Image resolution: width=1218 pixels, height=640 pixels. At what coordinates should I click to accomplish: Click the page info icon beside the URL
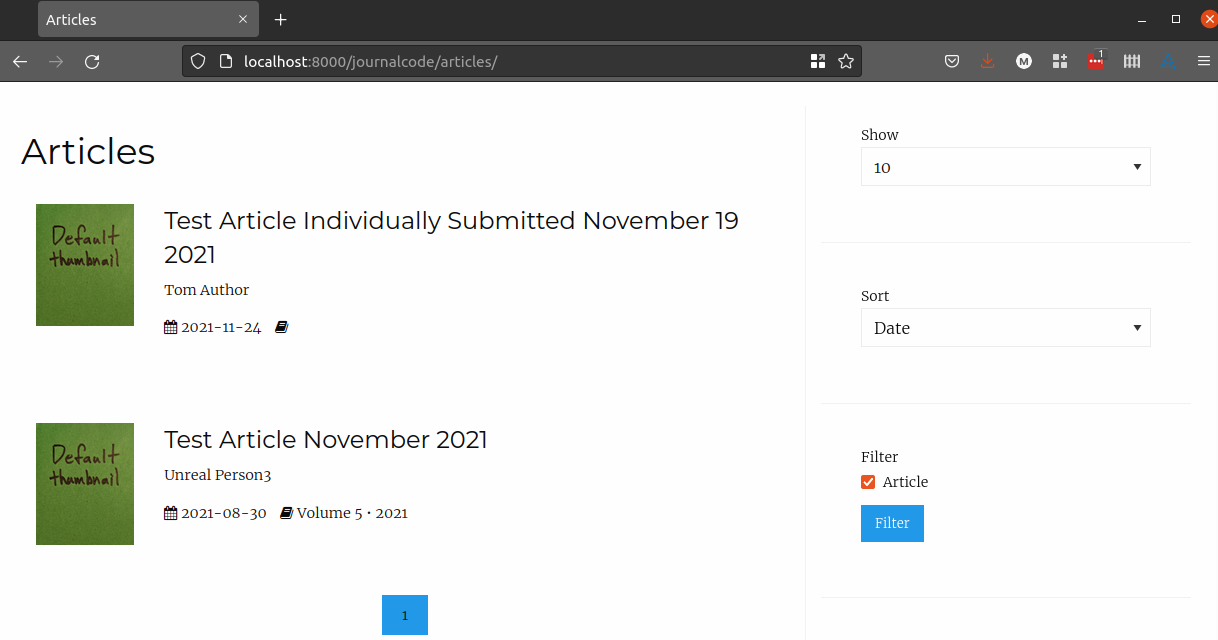(x=225, y=62)
